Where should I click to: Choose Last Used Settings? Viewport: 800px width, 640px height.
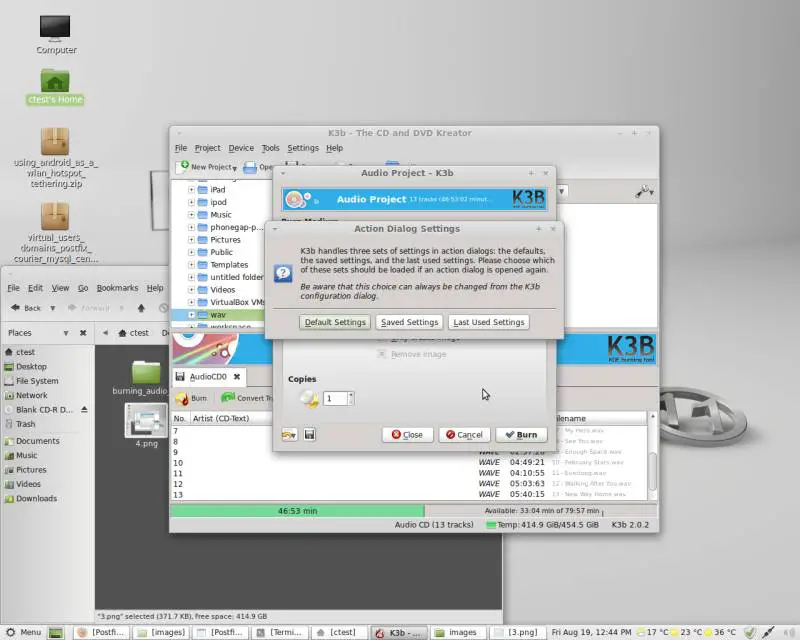489,322
